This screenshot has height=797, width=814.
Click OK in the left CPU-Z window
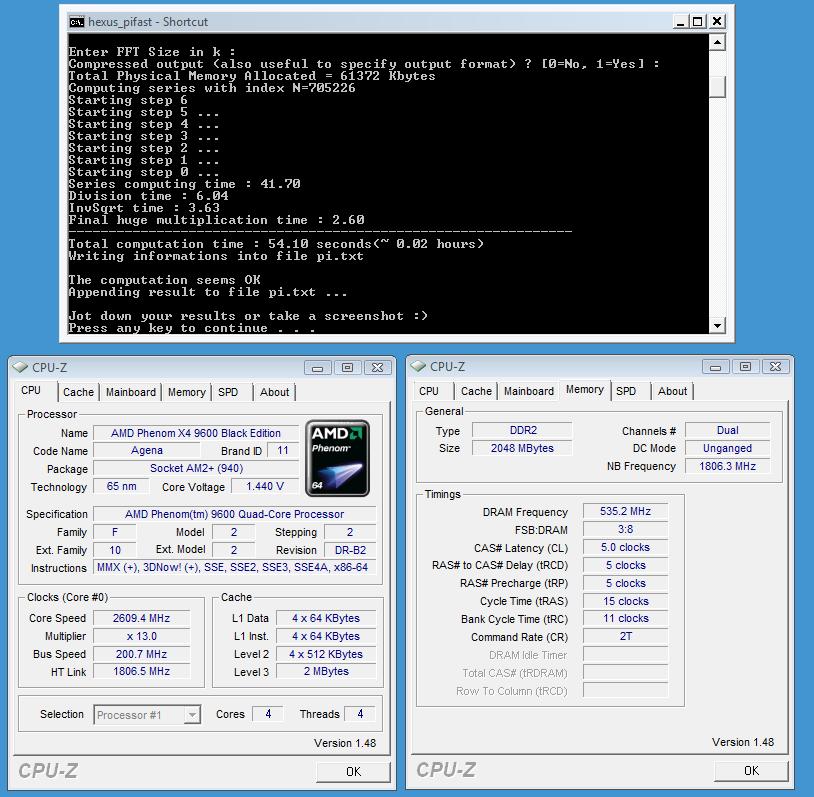click(x=353, y=772)
